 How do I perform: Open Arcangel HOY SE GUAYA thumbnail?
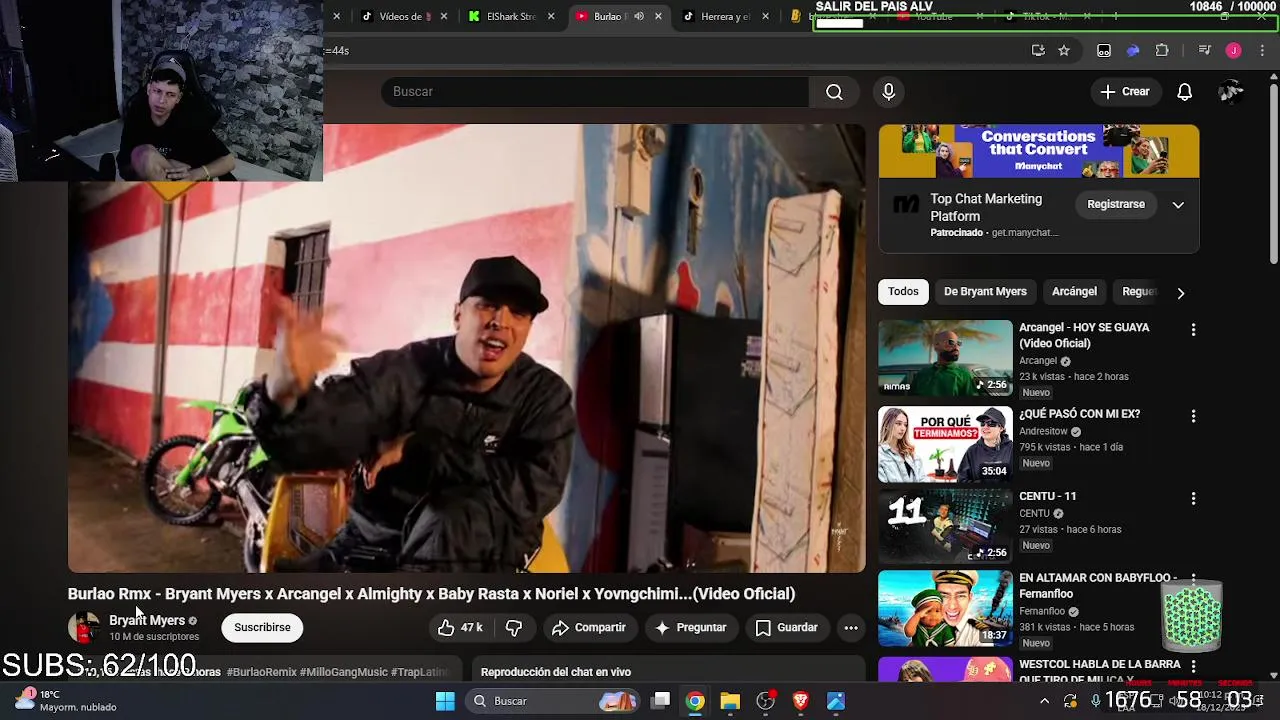pos(945,357)
